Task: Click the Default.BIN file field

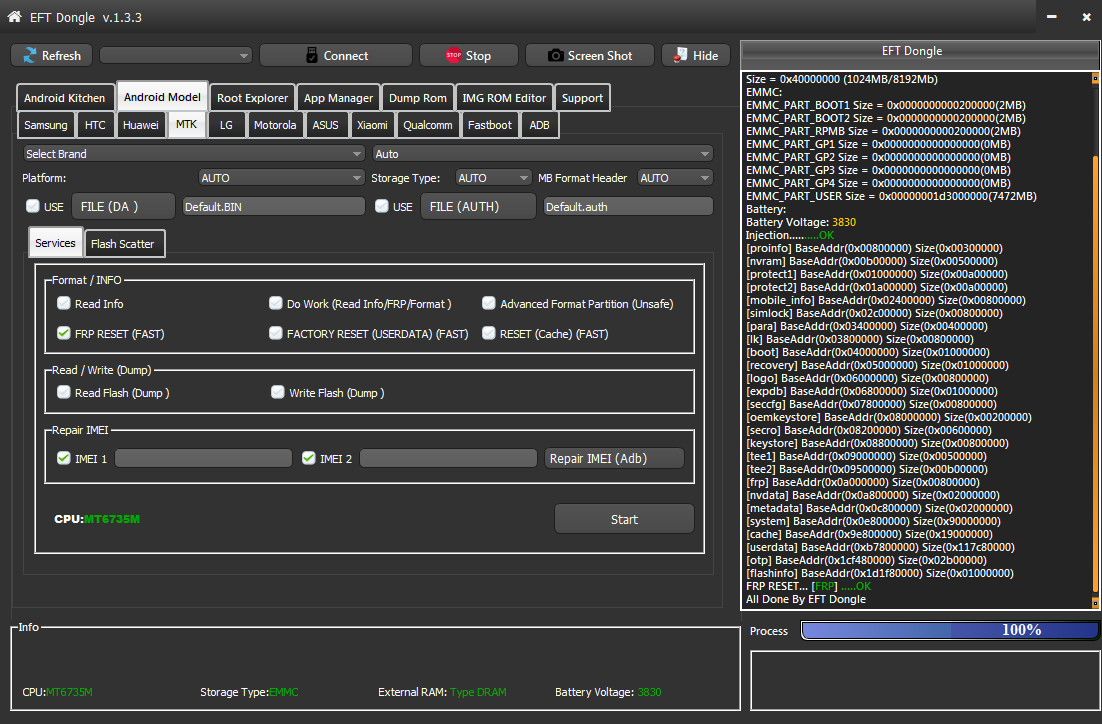Action: coord(274,207)
